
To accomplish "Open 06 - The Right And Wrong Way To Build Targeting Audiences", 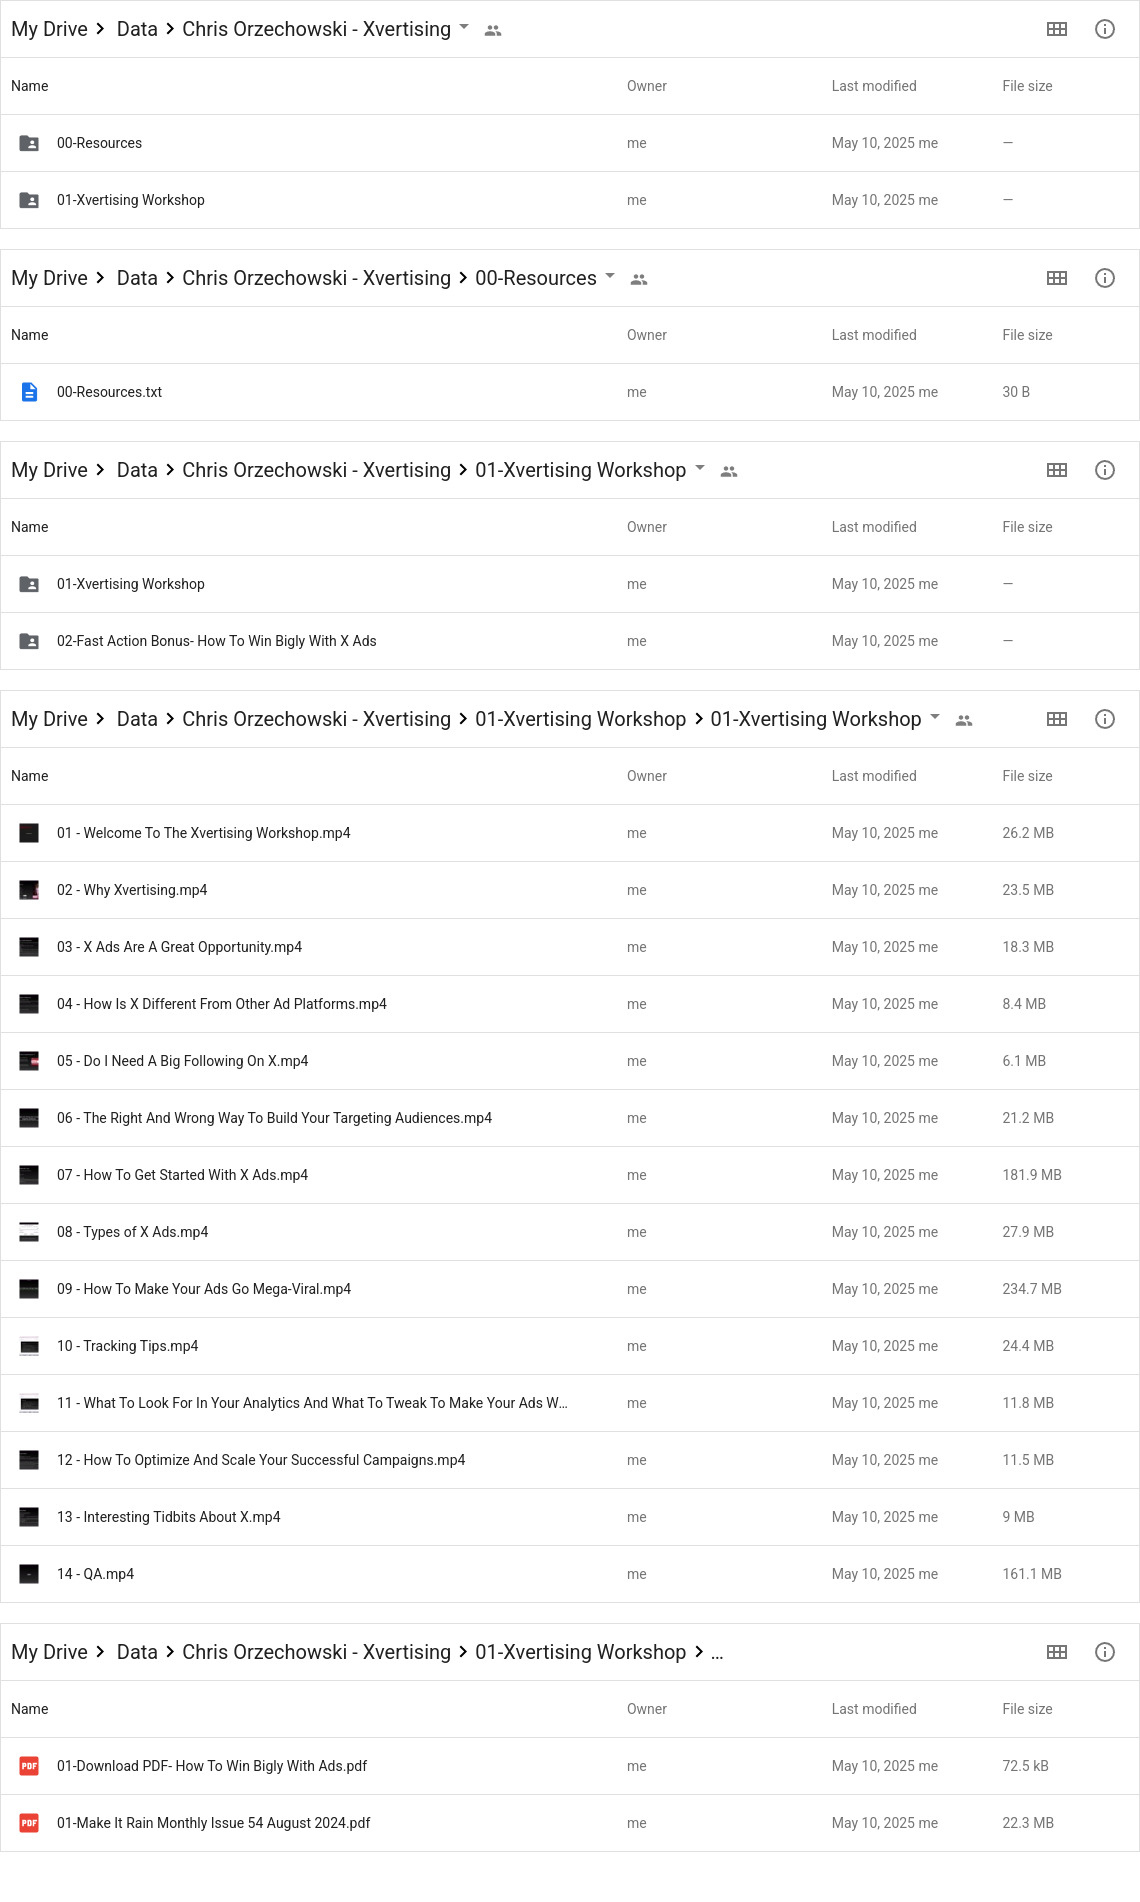I will point(570,1118).
